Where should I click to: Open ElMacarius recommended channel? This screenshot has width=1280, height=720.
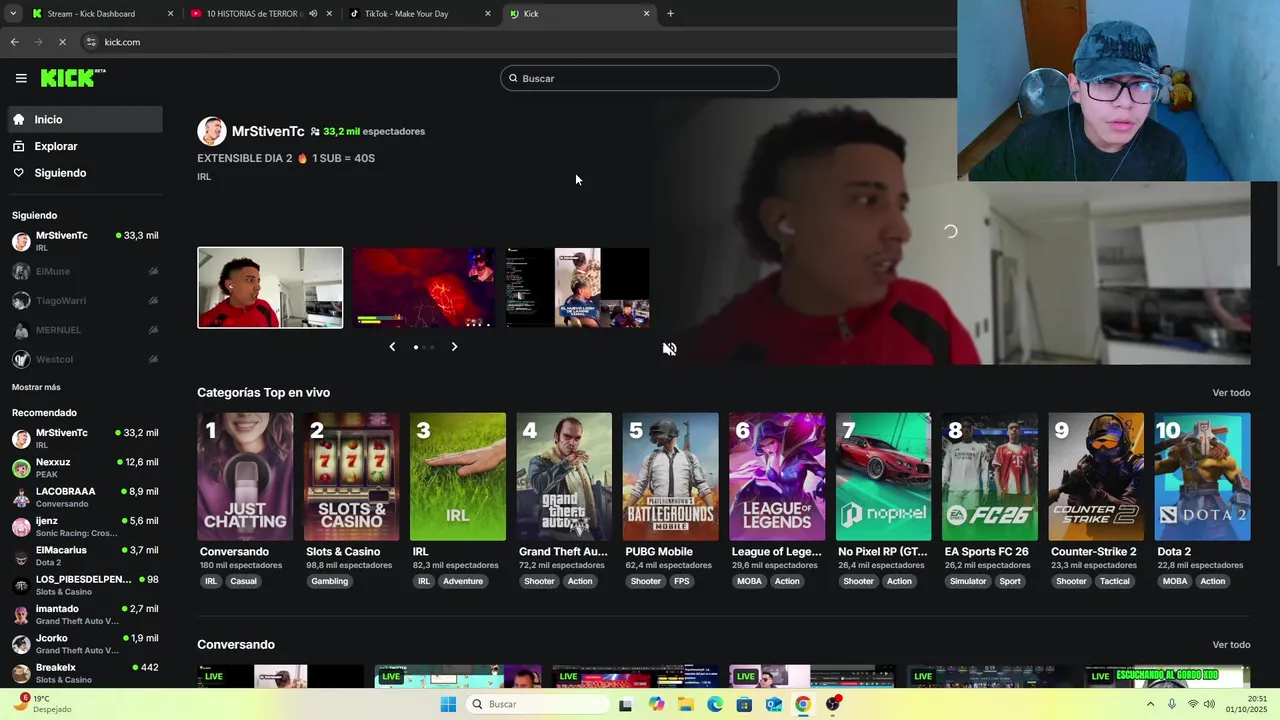click(84, 556)
